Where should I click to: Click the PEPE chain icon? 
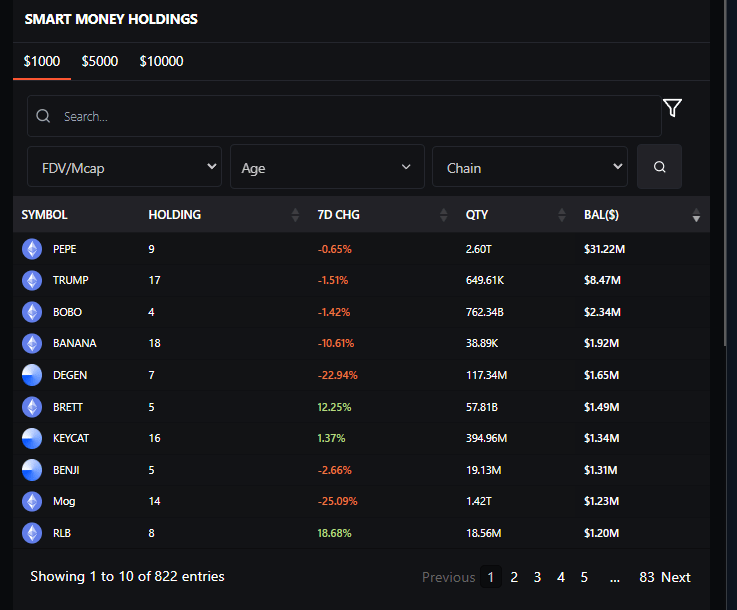pos(32,249)
